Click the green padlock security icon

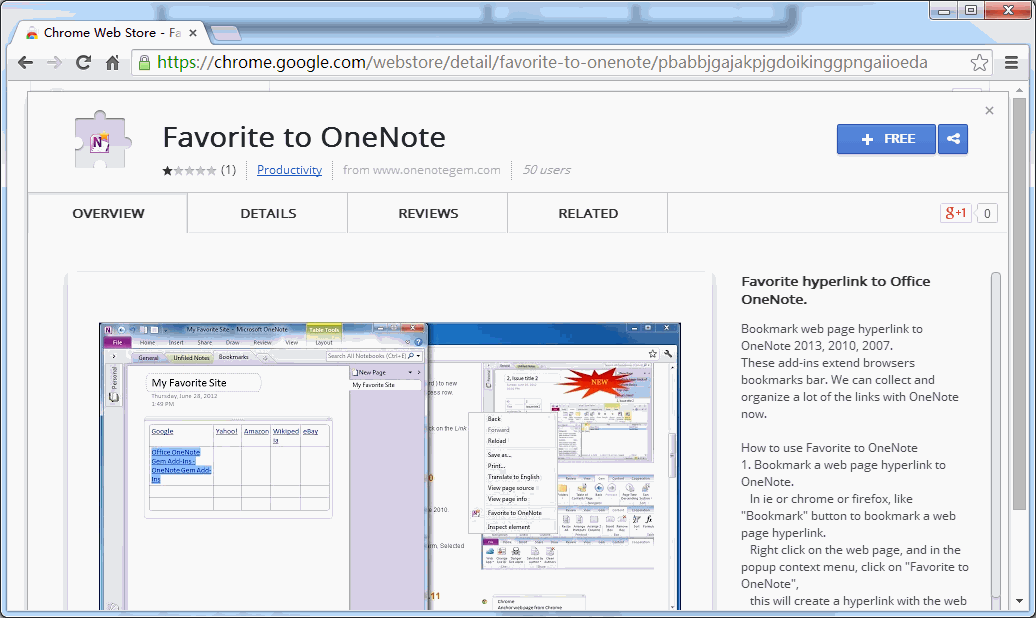point(144,63)
